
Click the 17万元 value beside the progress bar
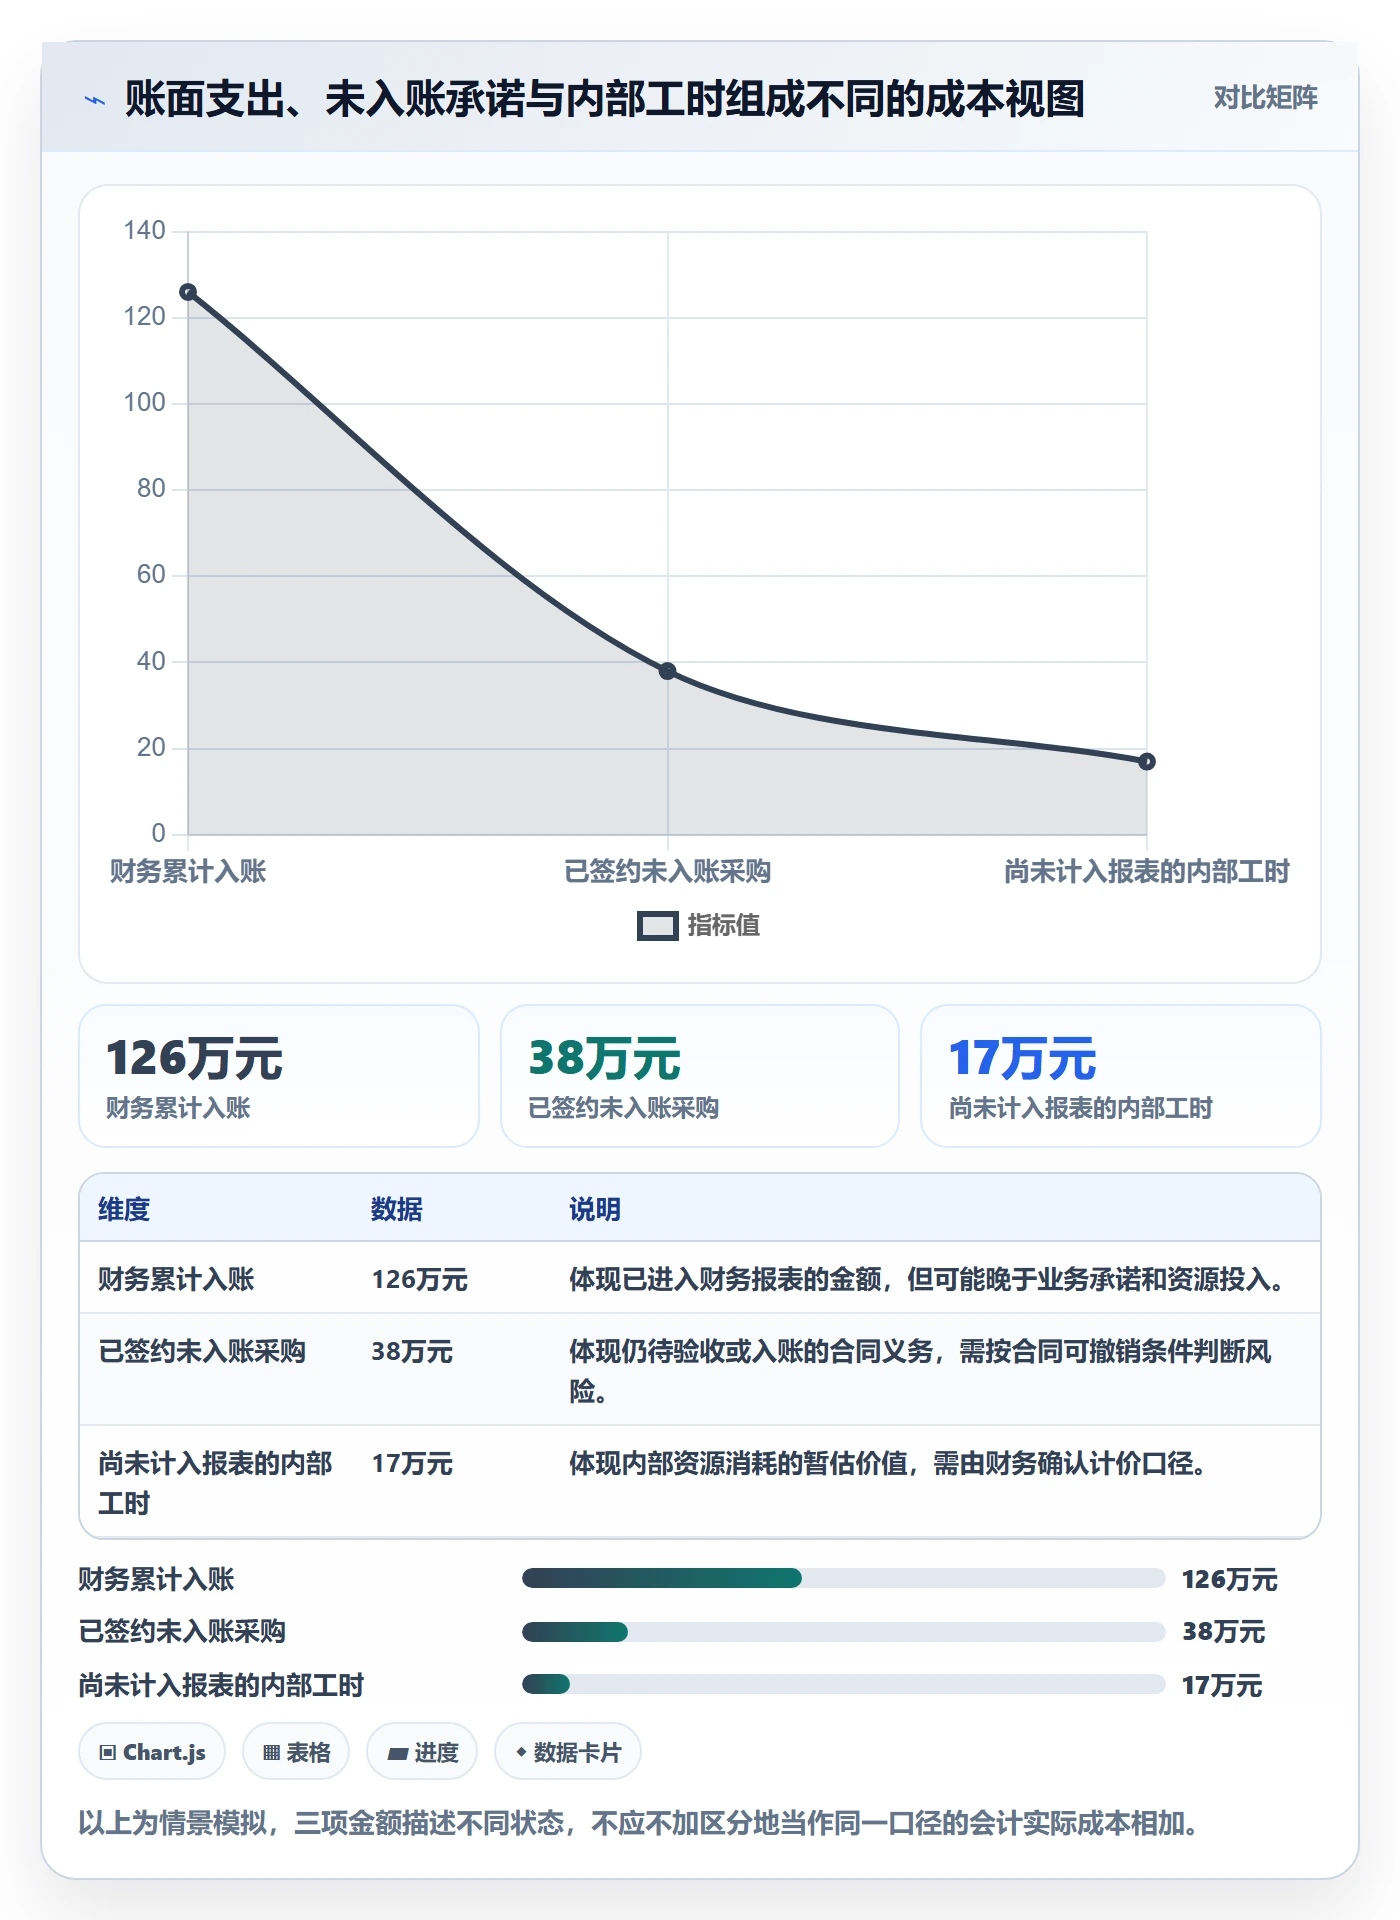(1222, 1685)
